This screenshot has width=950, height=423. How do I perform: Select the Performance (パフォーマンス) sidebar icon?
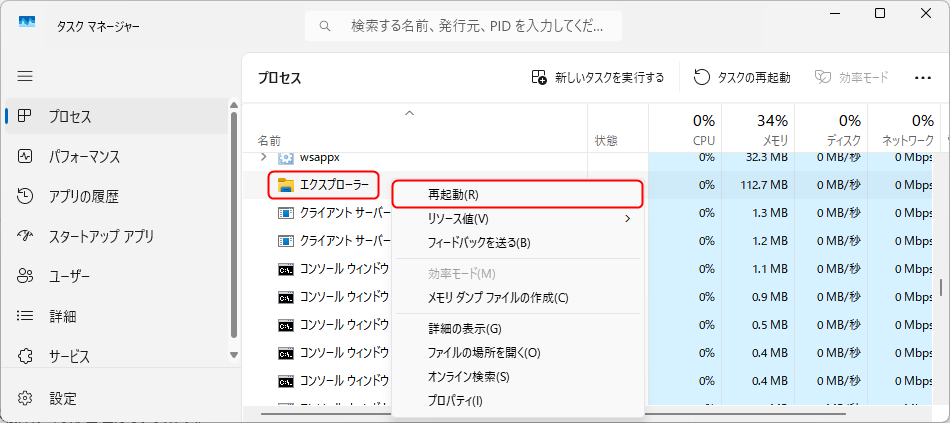pos(25,156)
